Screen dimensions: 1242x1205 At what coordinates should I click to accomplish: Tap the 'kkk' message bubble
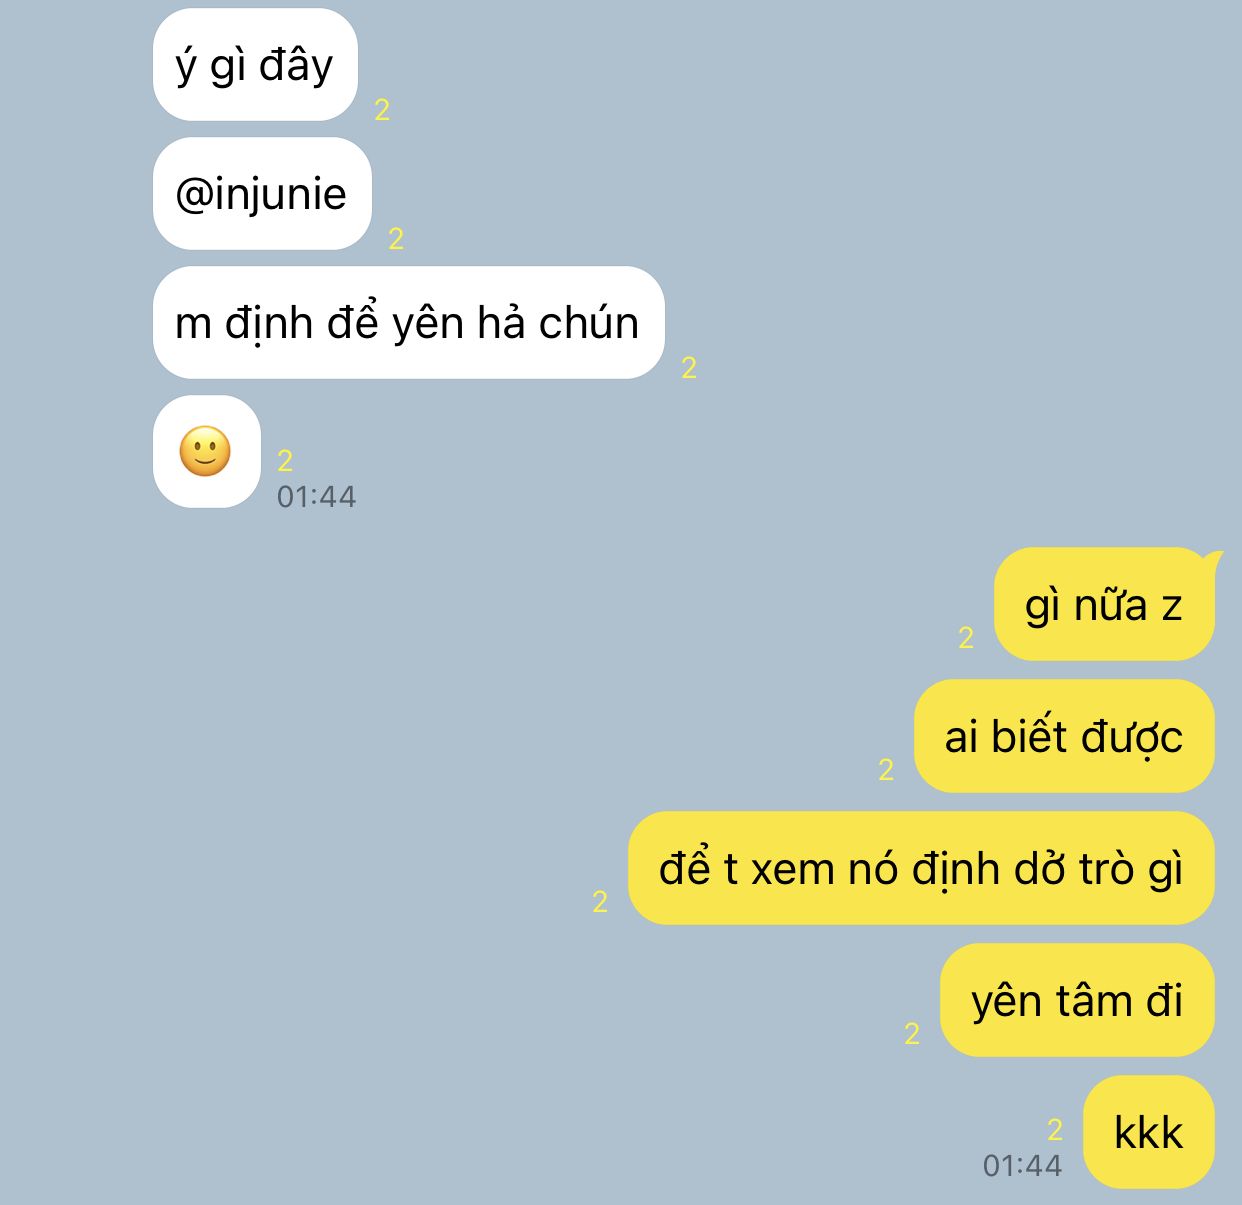tap(1149, 1132)
